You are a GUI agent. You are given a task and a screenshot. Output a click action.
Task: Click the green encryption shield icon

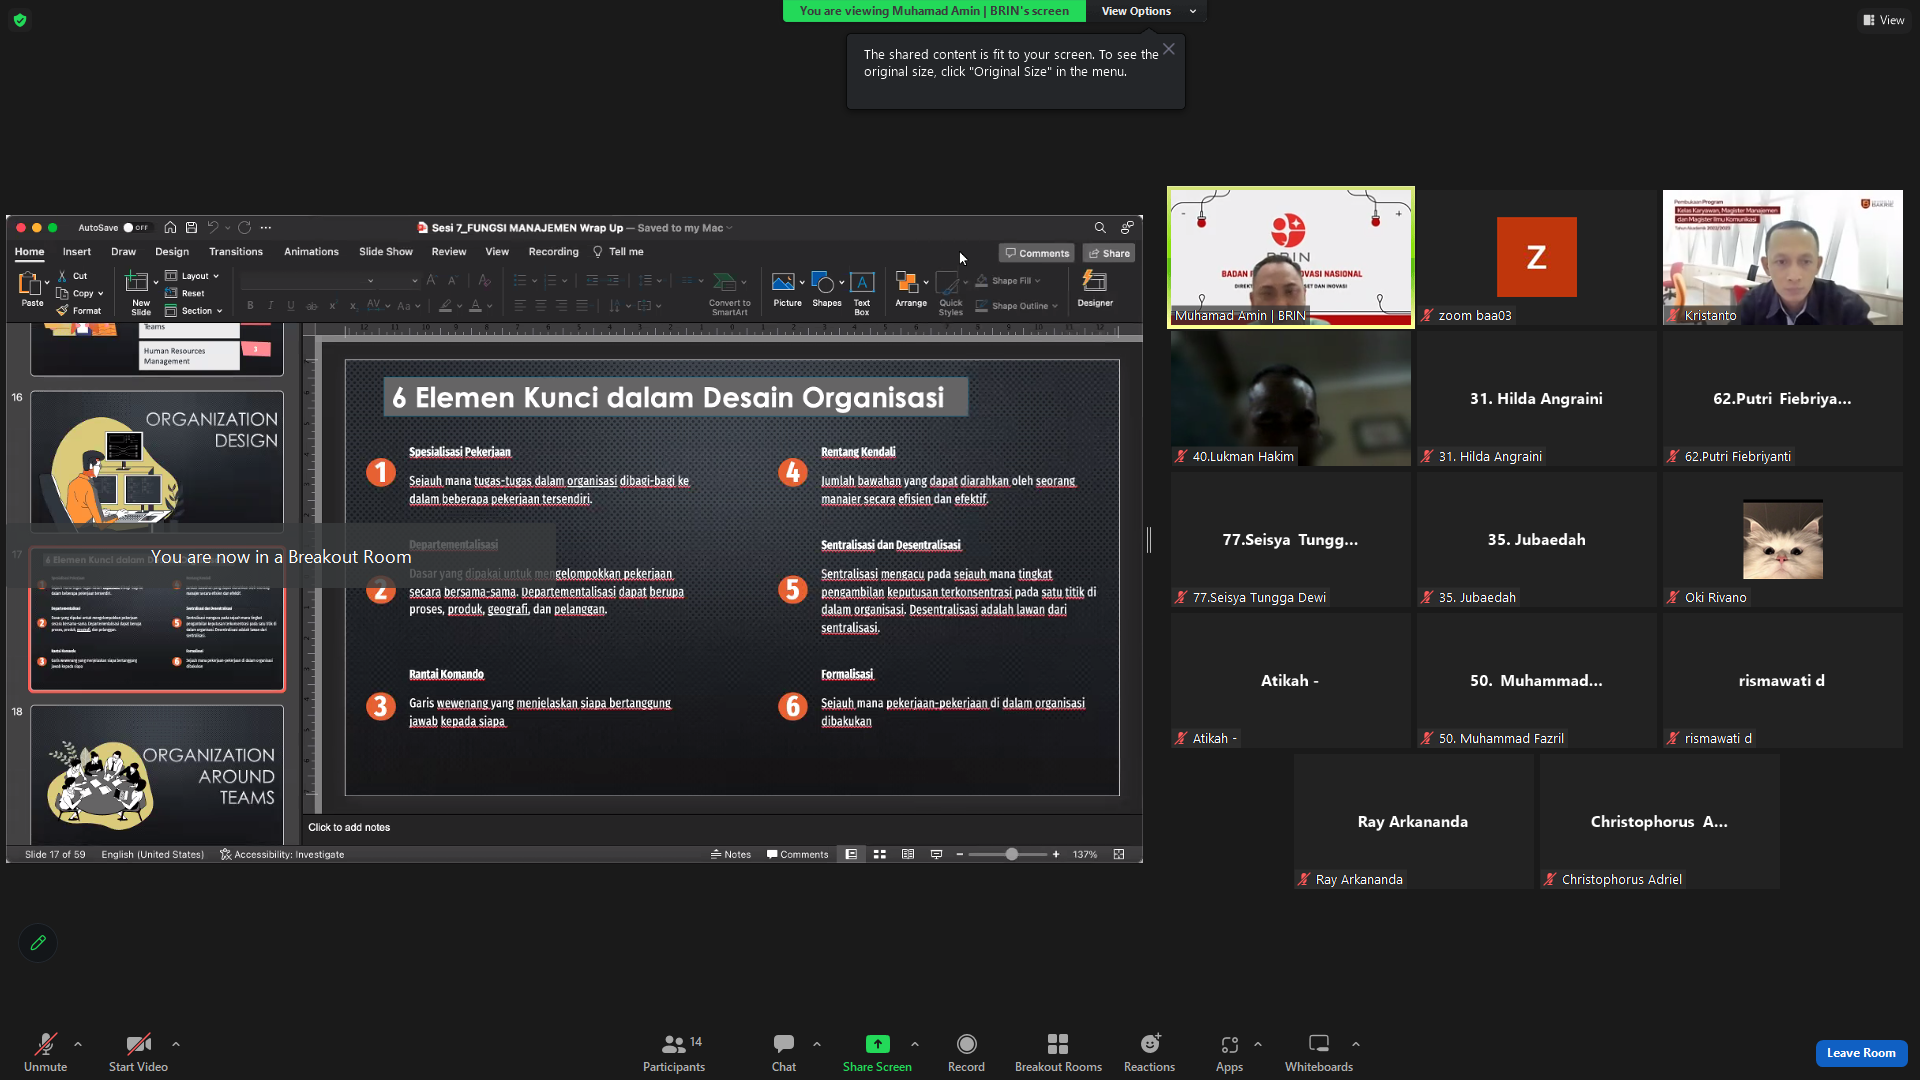[20, 20]
